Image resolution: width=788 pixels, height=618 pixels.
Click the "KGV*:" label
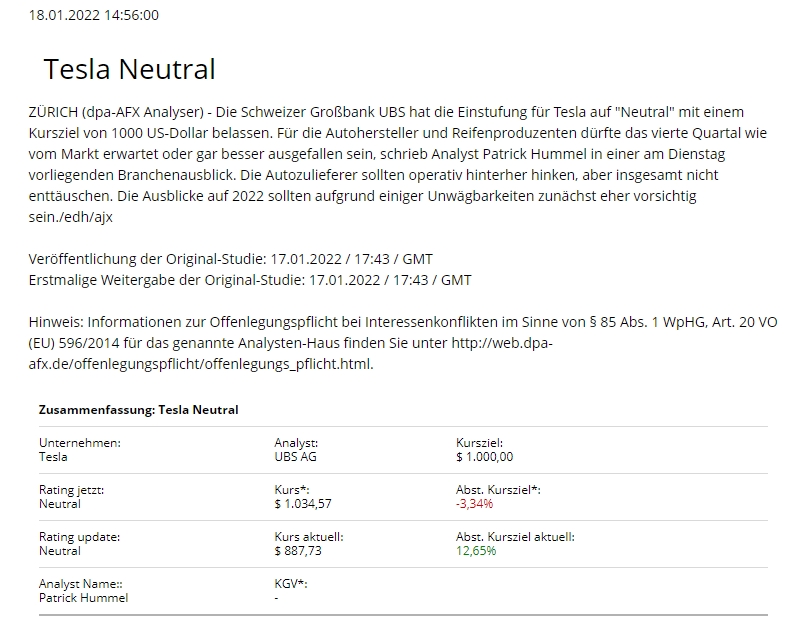(x=291, y=584)
